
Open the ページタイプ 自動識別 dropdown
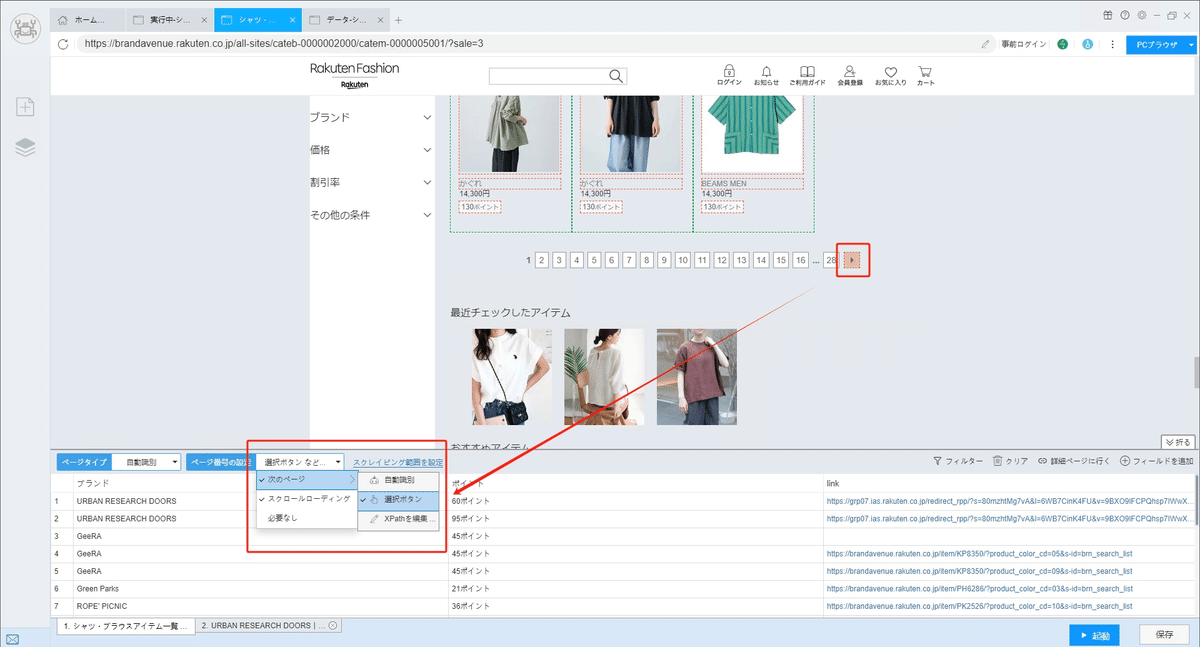147,462
